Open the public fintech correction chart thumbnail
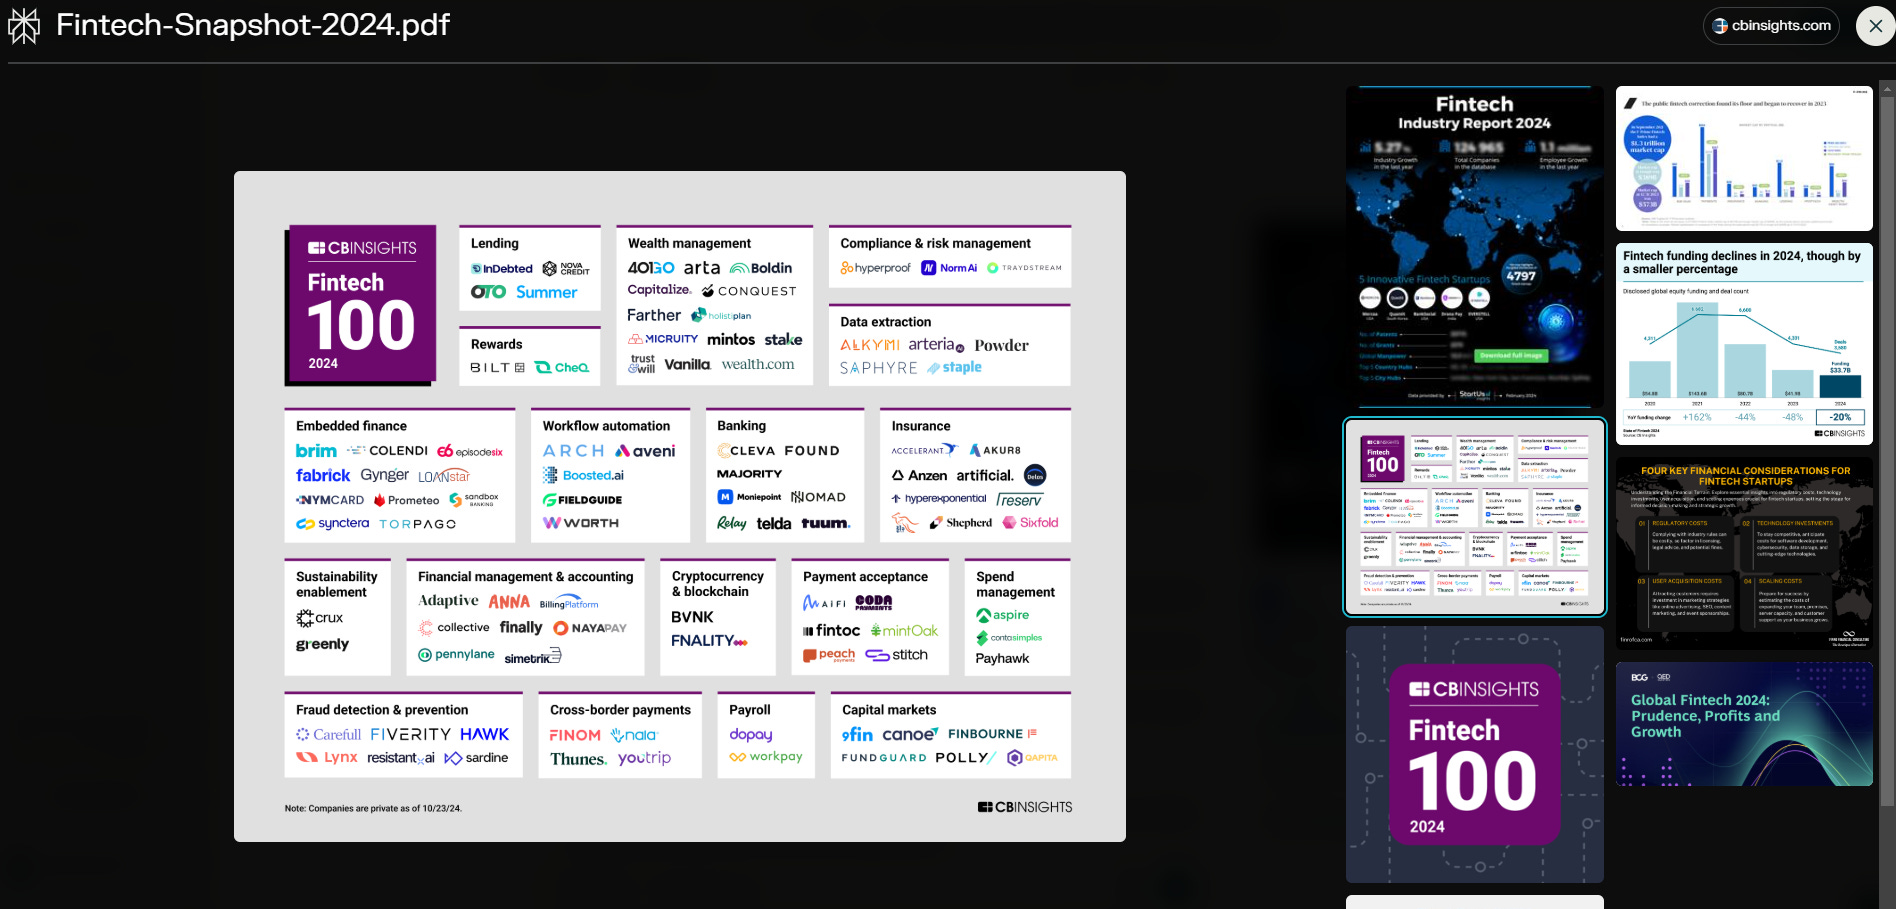Viewport: 1896px width, 909px height. click(x=1744, y=158)
